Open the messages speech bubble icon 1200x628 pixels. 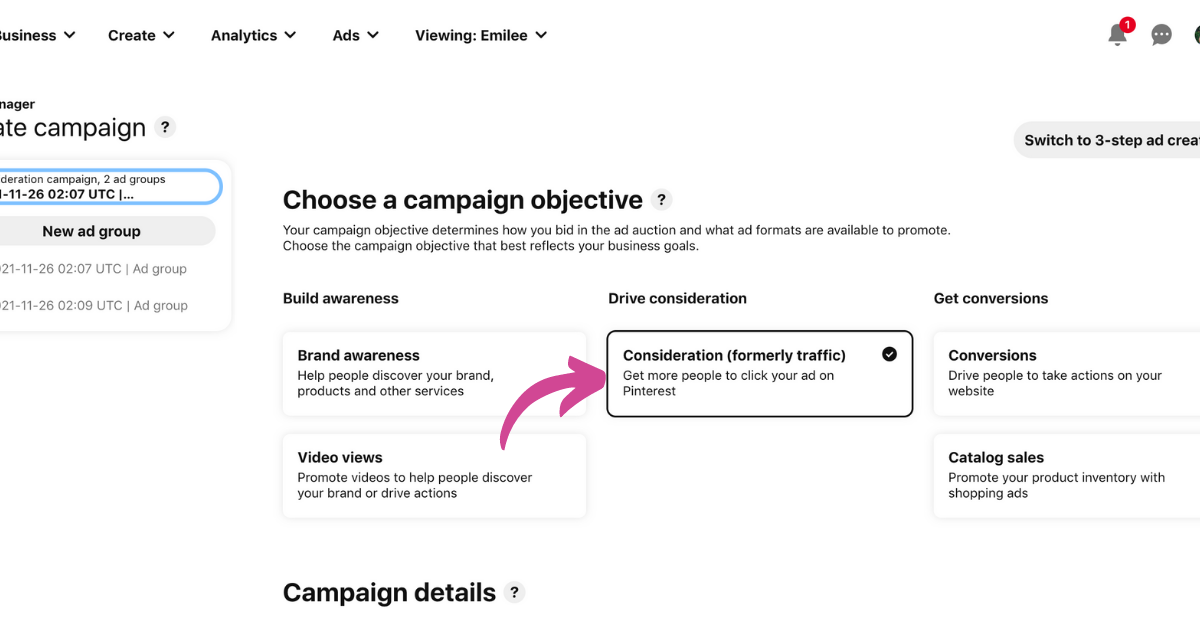(1161, 35)
